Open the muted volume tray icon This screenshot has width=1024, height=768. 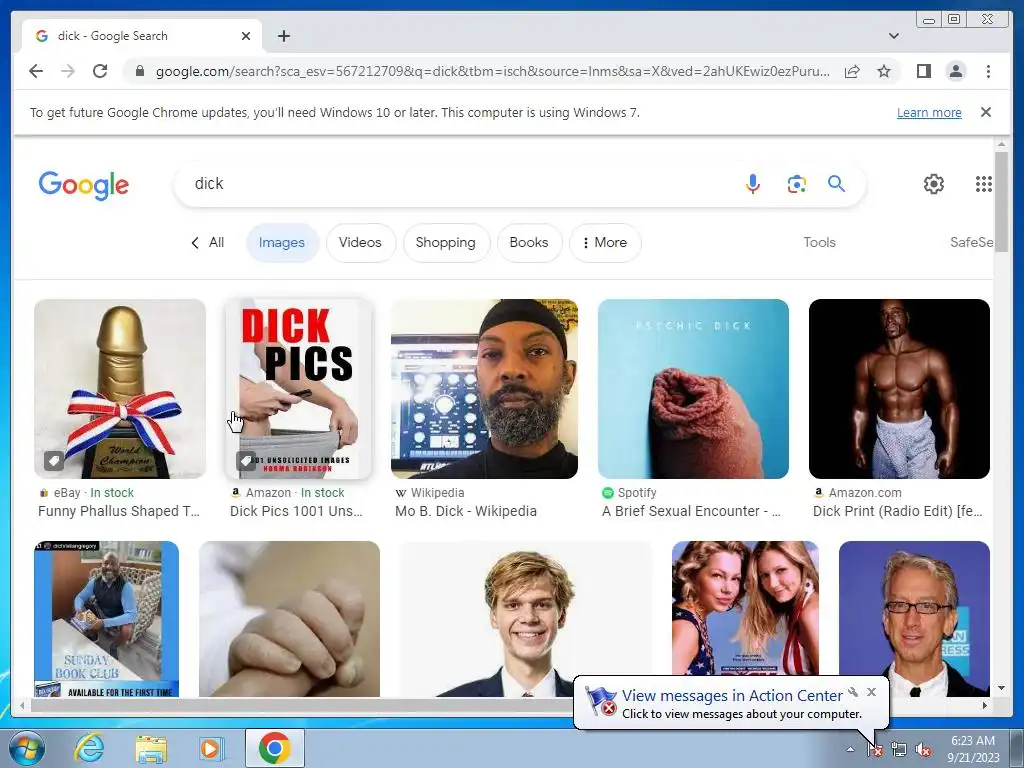click(x=923, y=750)
